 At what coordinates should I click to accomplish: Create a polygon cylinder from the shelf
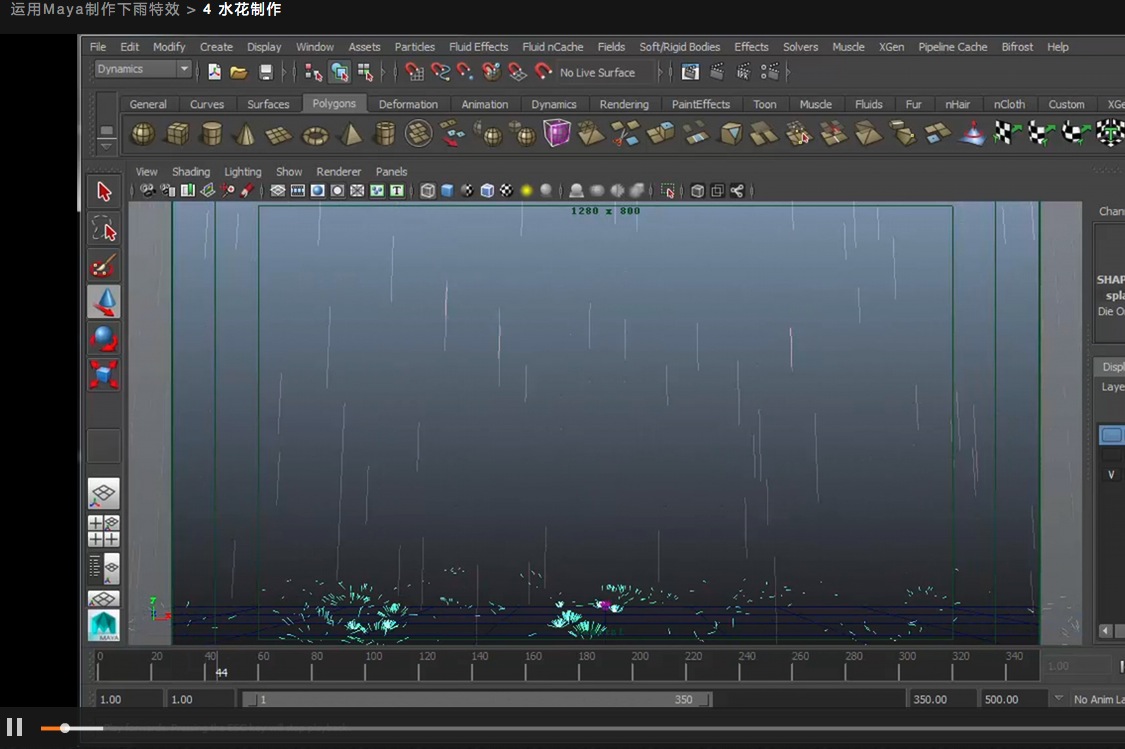pyautogui.click(x=212, y=133)
